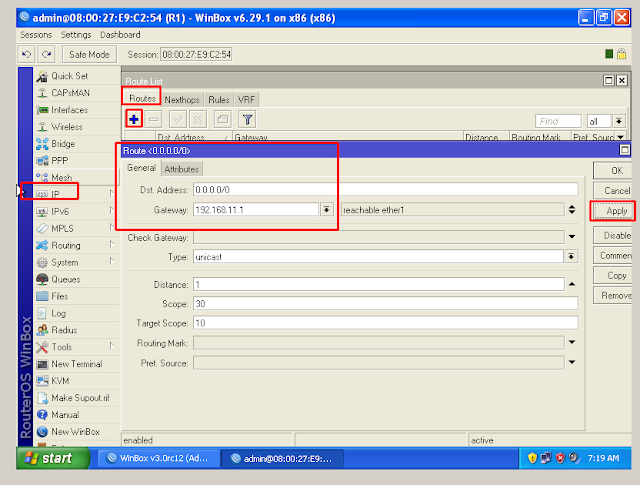Open Gateway field dropdown arrow
Image resolution: width=640 pixels, height=485 pixels.
[327, 210]
